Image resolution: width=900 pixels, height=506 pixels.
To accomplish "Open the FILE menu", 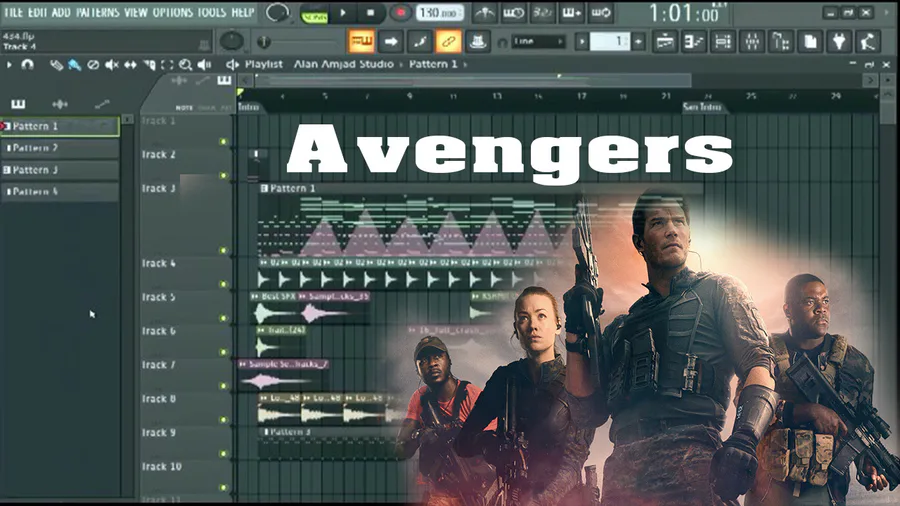I will click(13, 12).
